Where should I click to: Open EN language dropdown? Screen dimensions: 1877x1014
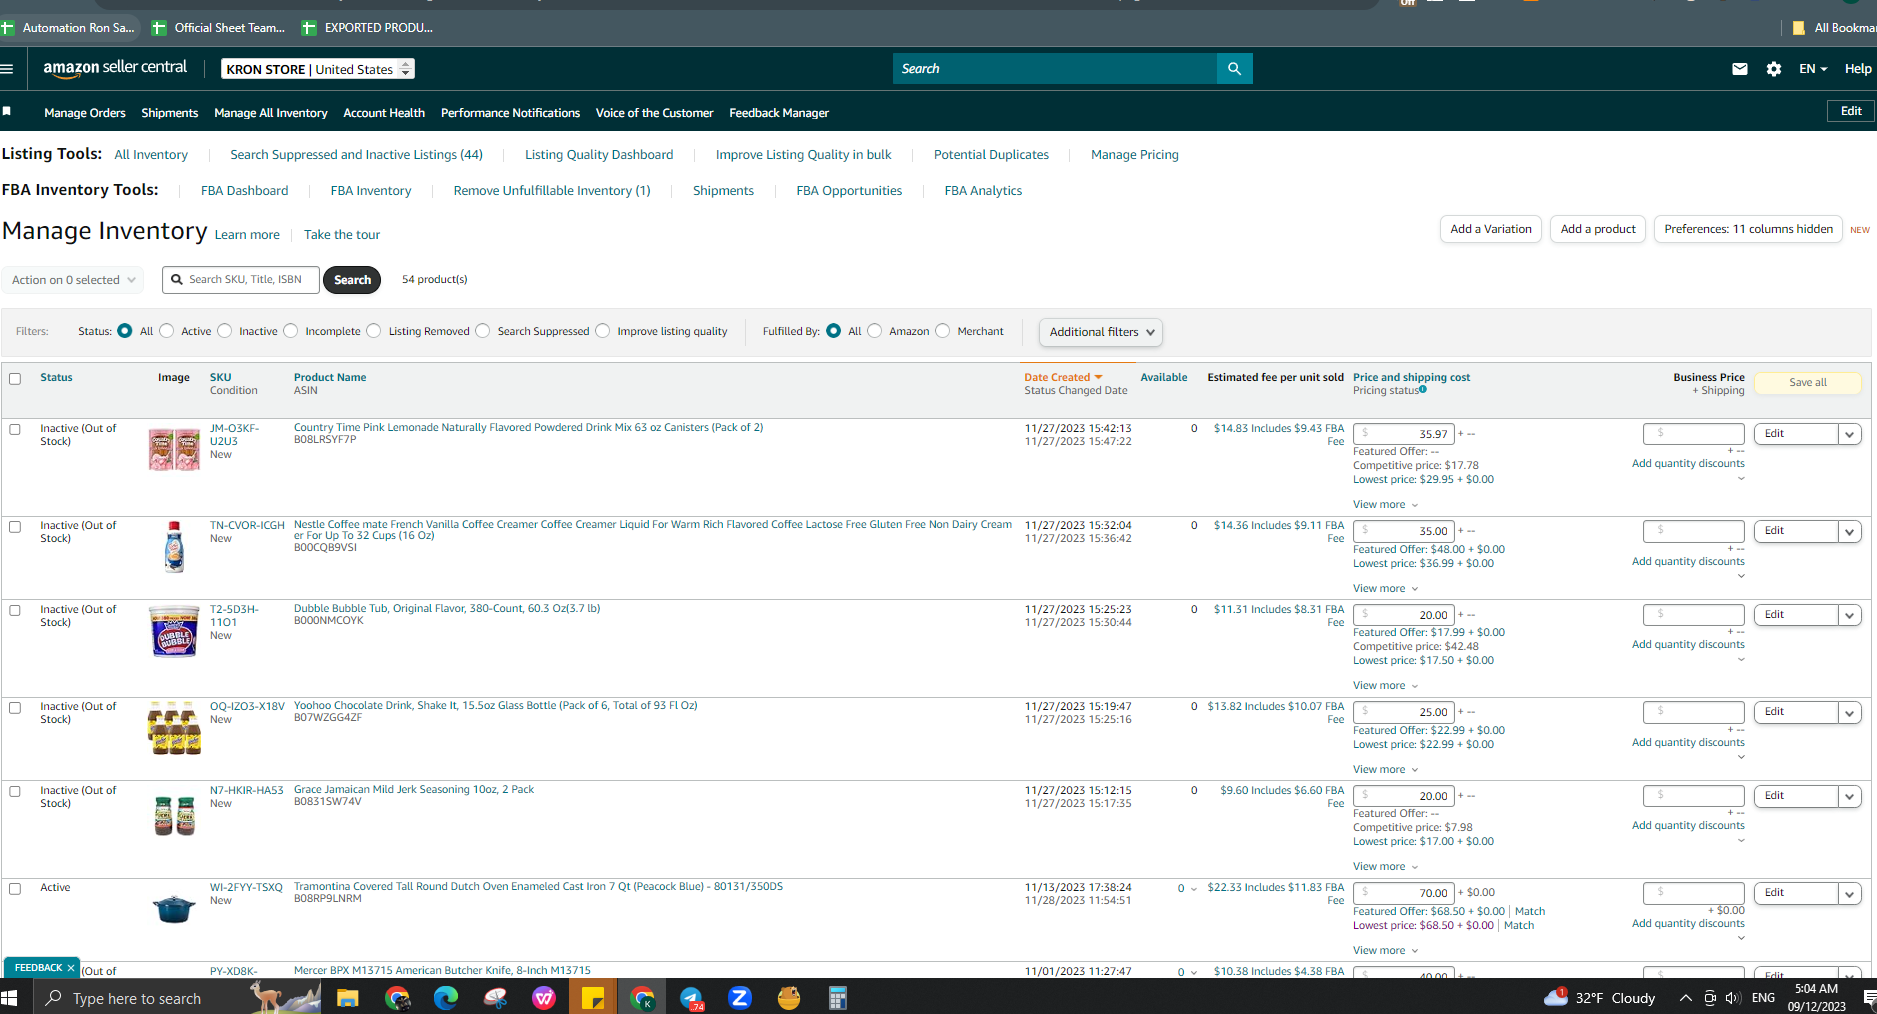(x=1813, y=69)
